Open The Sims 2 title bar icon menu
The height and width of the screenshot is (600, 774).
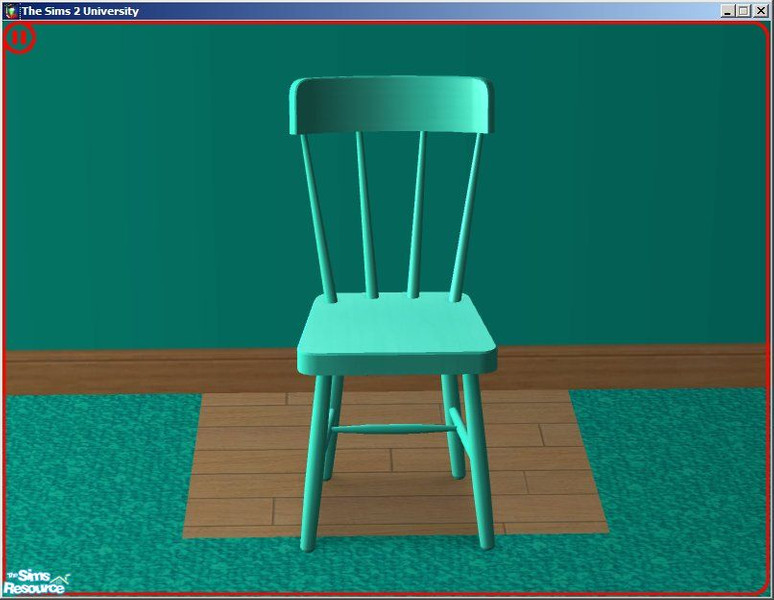(11, 11)
